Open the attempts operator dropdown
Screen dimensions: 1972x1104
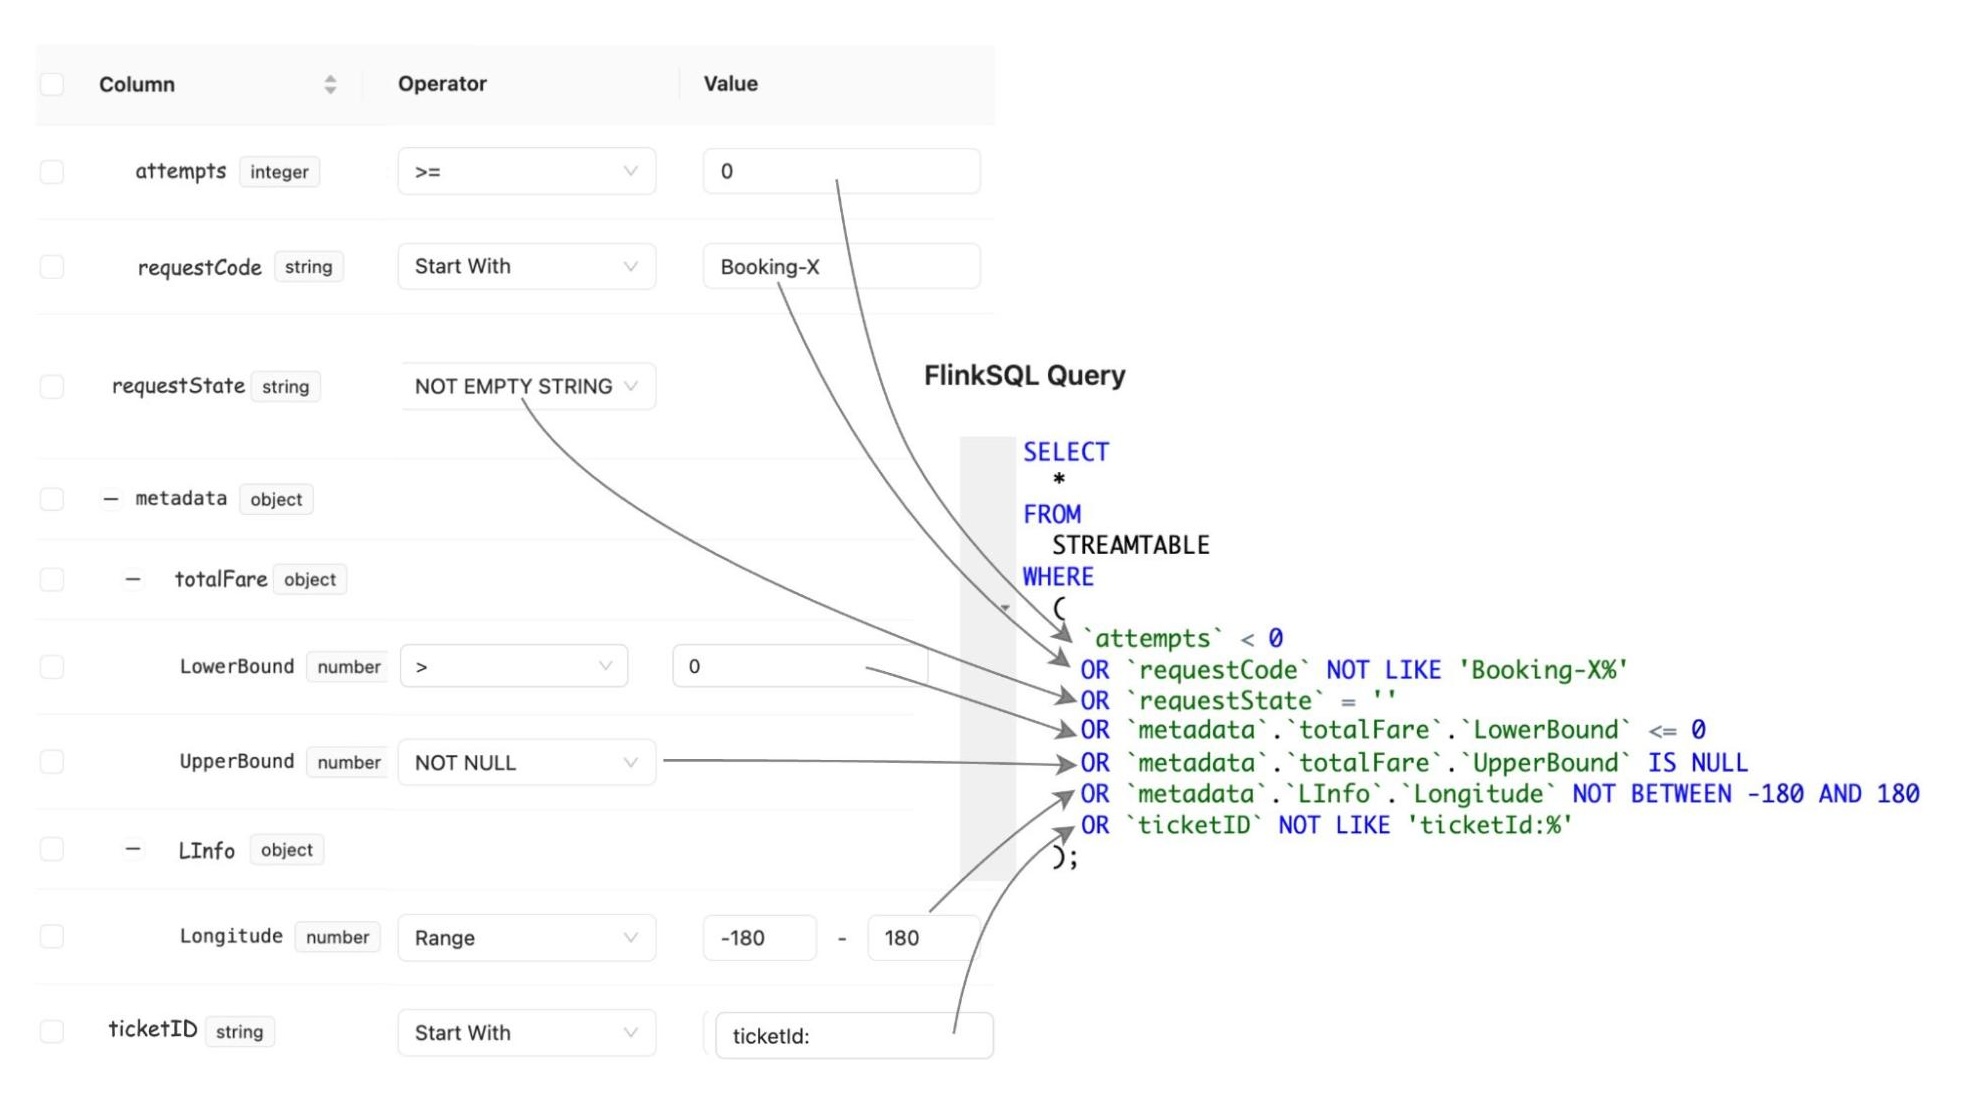click(x=526, y=172)
